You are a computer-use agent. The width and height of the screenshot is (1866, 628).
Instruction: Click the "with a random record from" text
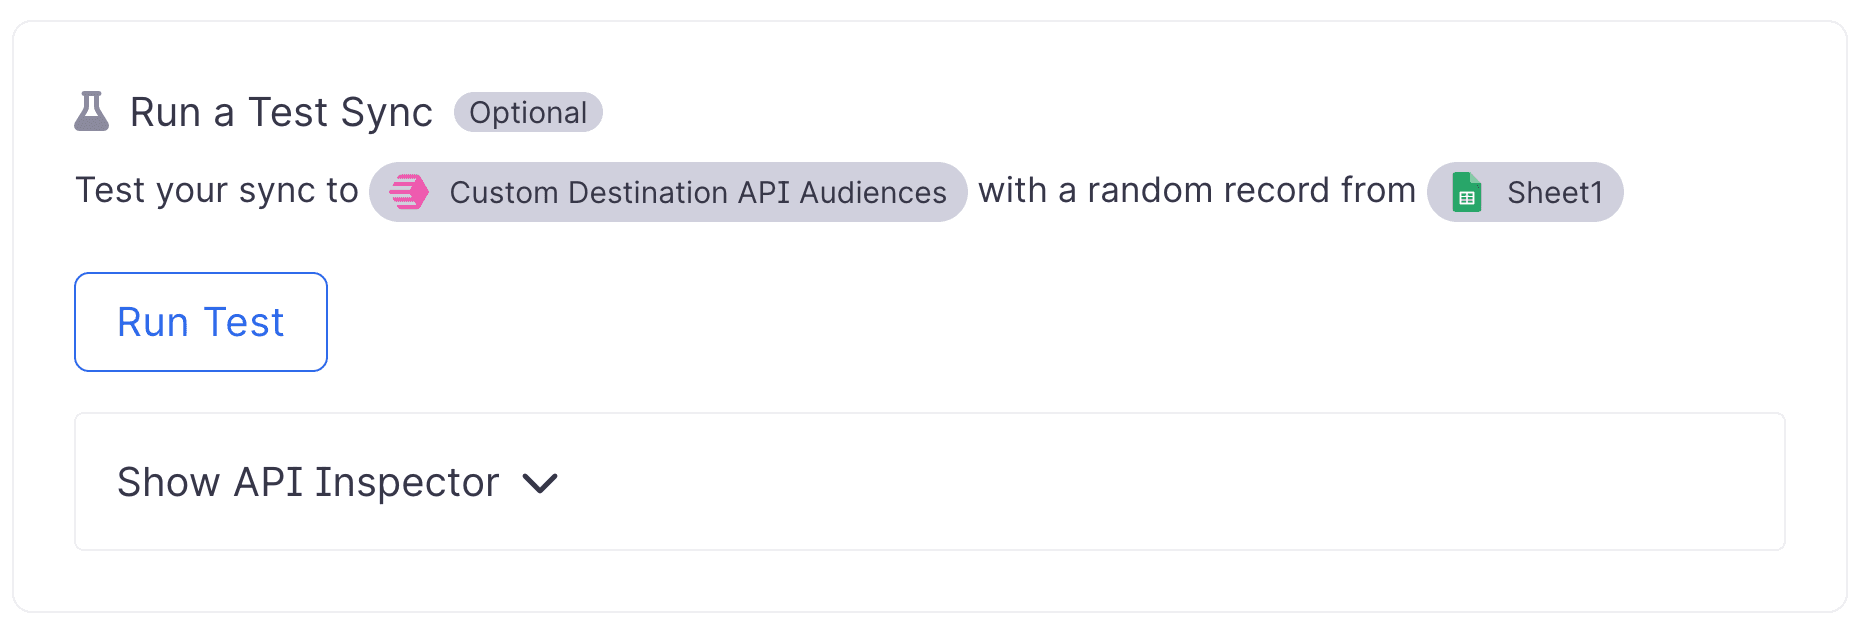click(1196, 190)
